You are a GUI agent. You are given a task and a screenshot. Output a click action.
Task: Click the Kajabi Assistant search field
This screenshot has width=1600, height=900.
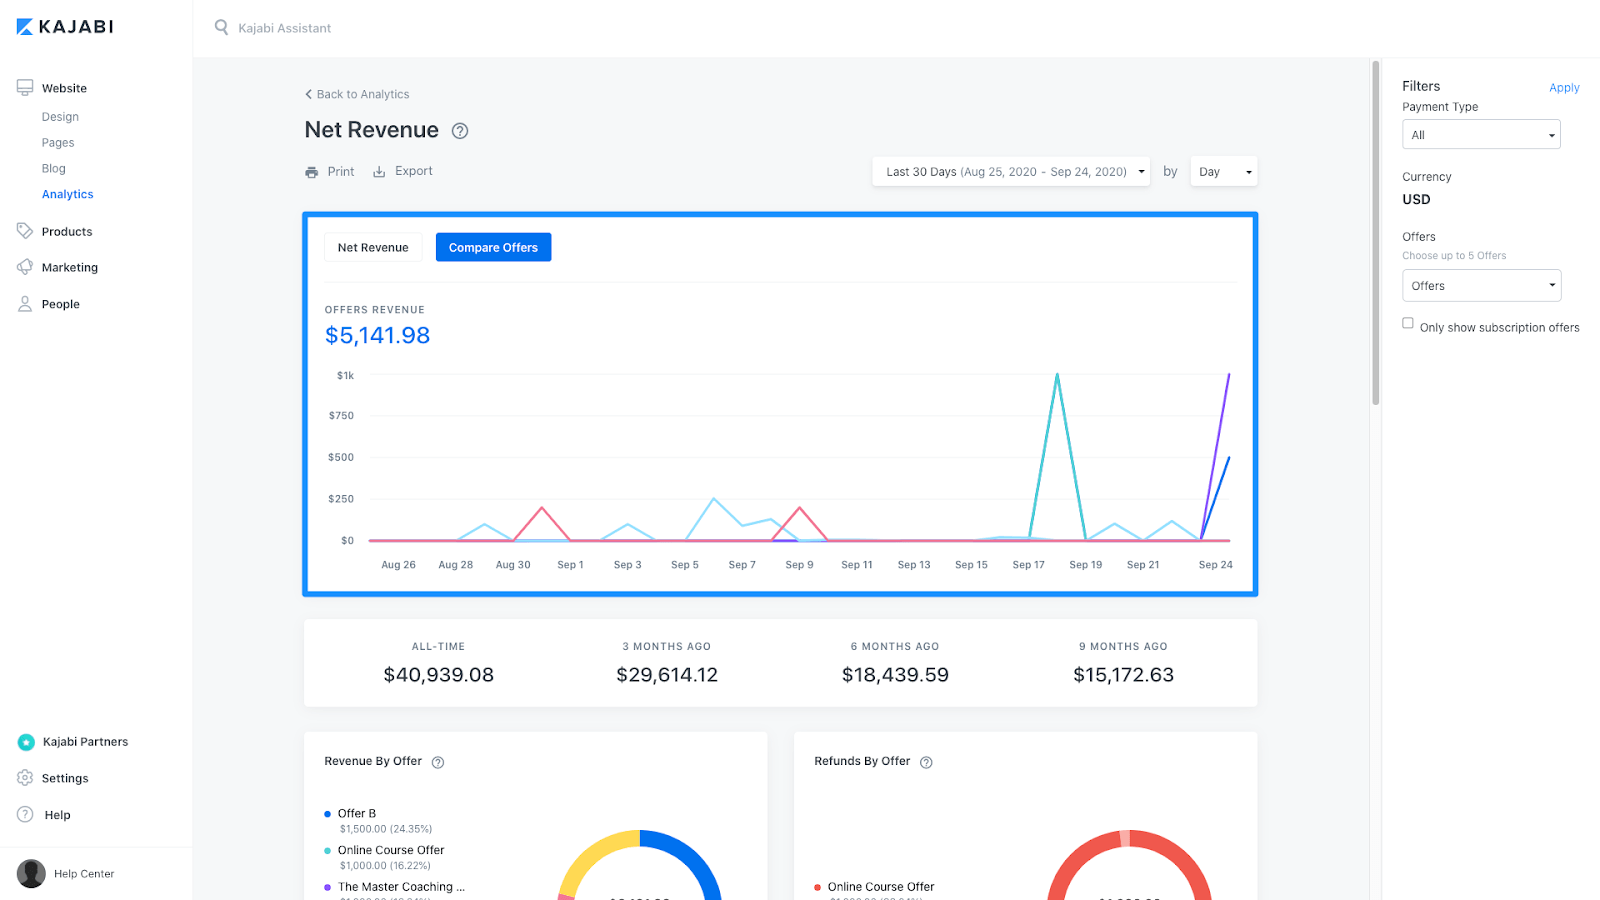[x=284, y=28]
